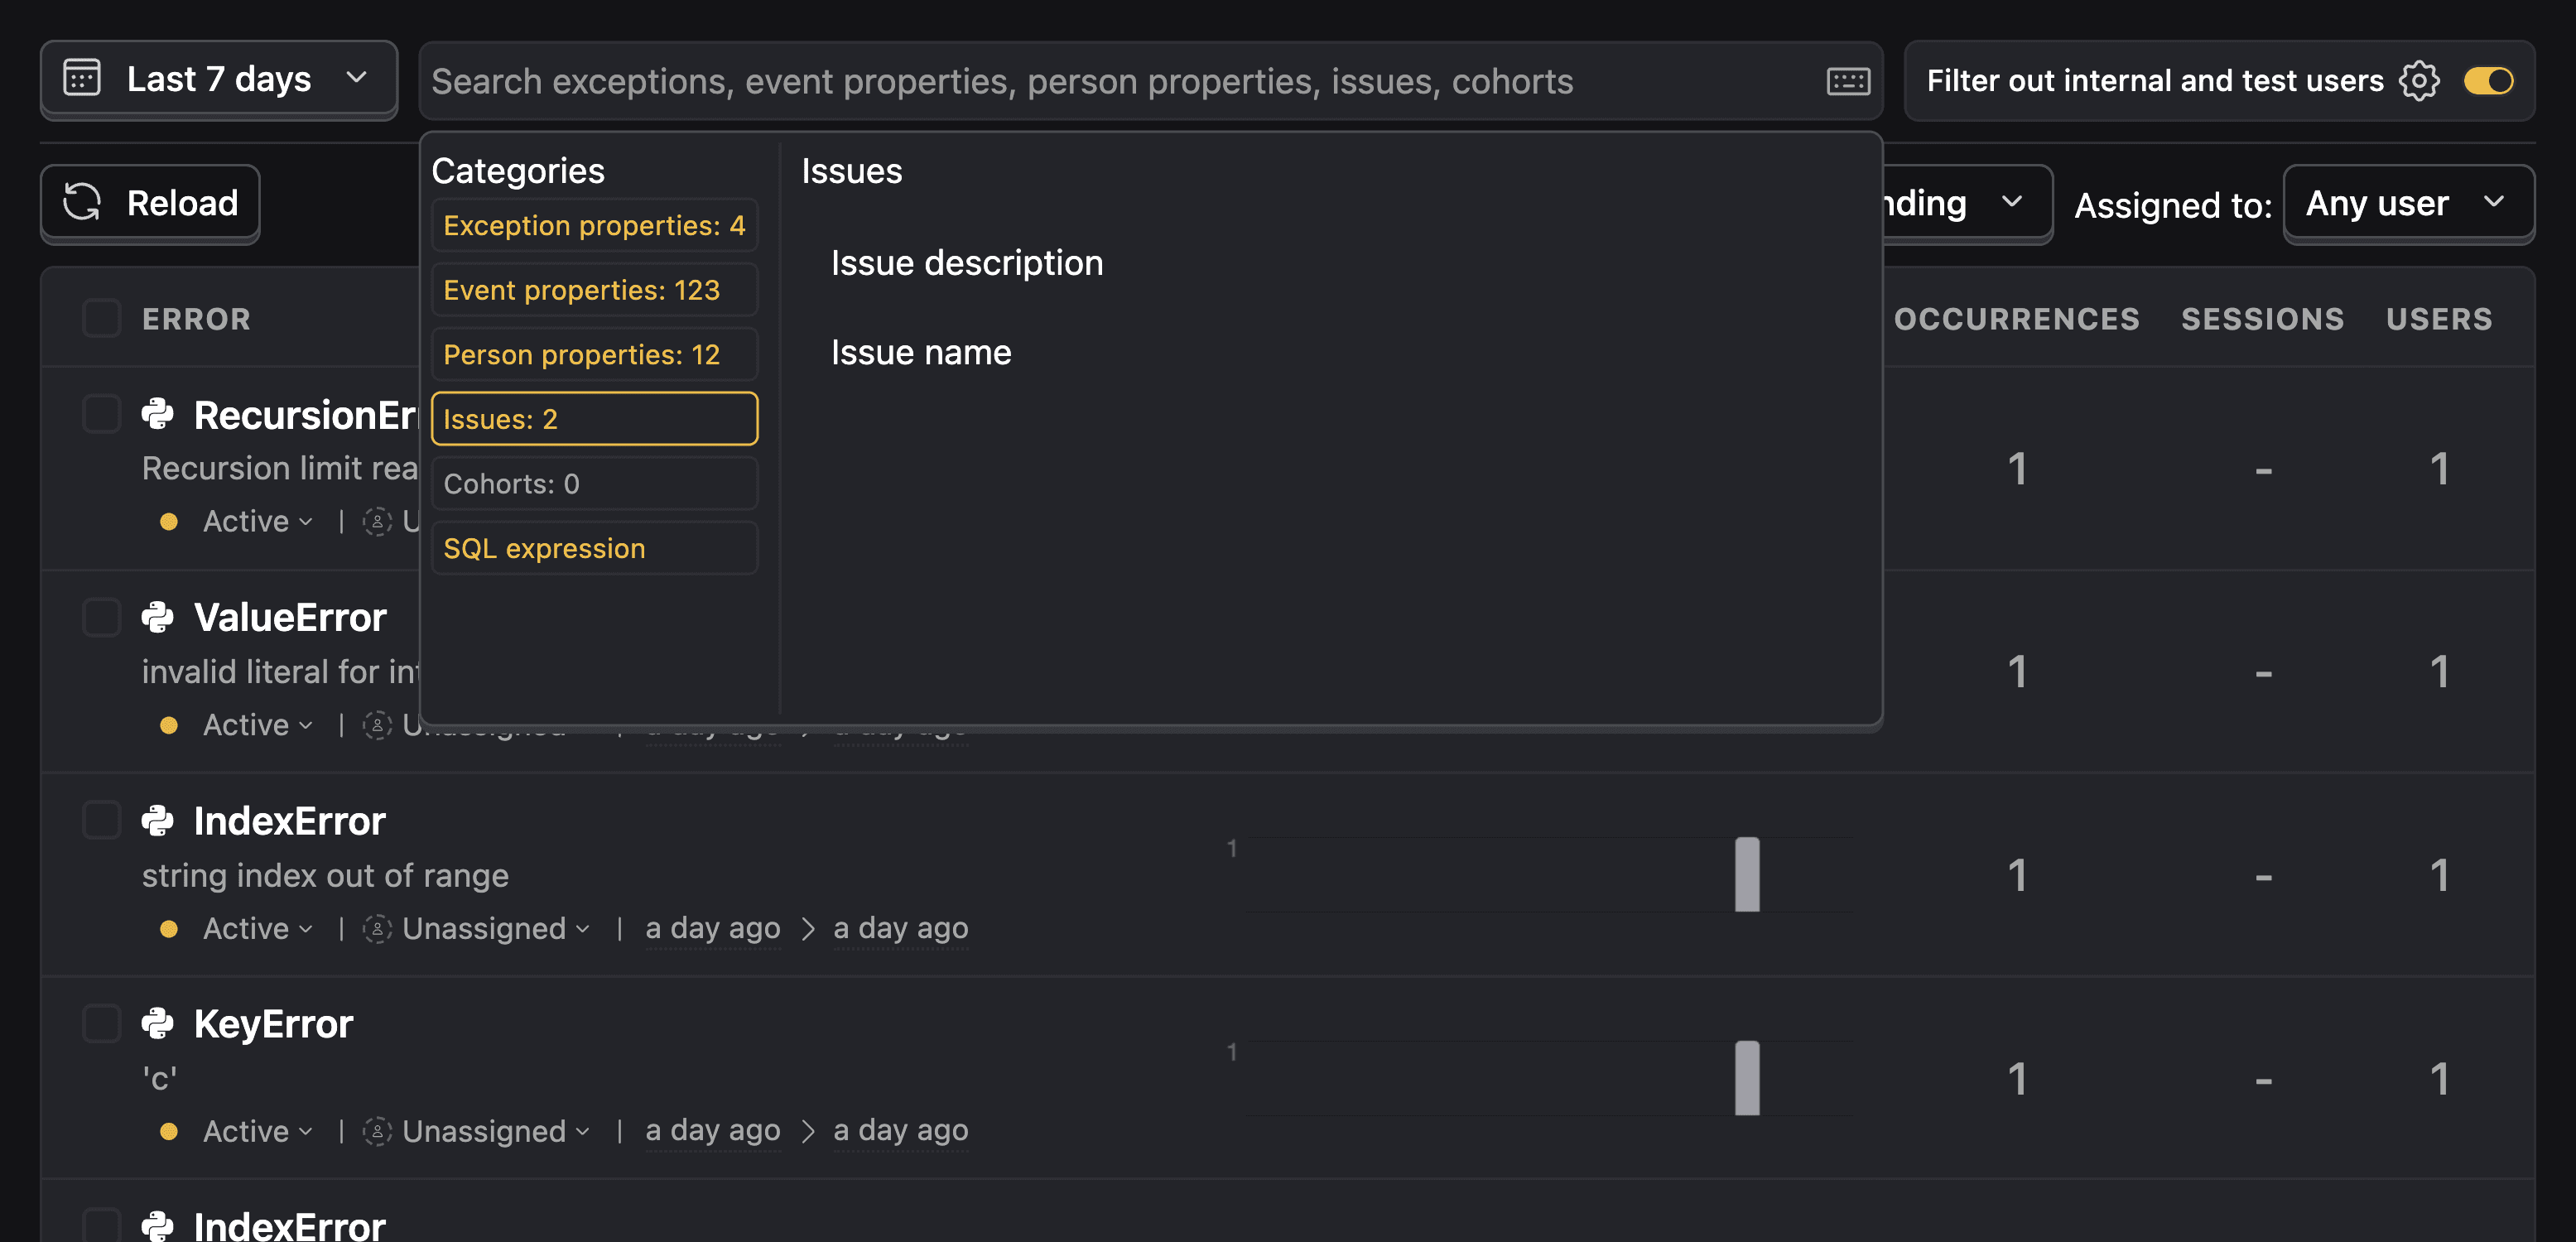Screen dimensions: 2576x1242
Task: Click the assignee avatar icon in KeyError row
Action: (377, 1131)
